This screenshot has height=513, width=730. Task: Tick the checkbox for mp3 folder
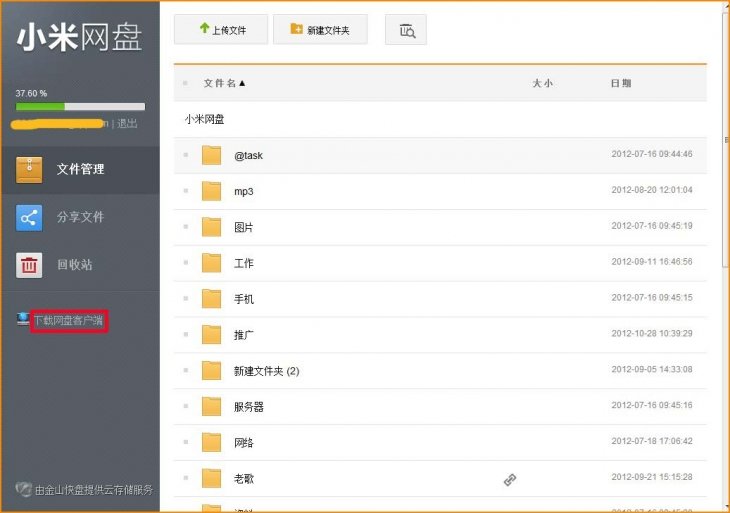tap(186, 190)
